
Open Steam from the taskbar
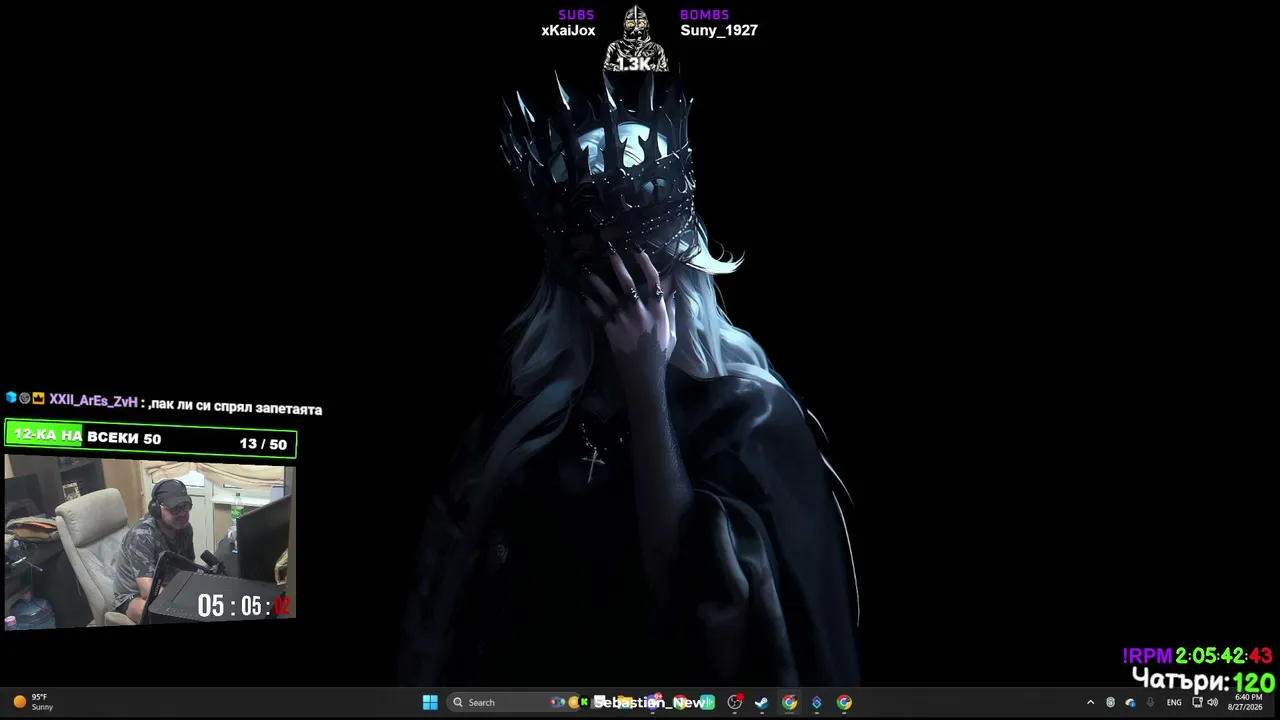click(762, 702)
